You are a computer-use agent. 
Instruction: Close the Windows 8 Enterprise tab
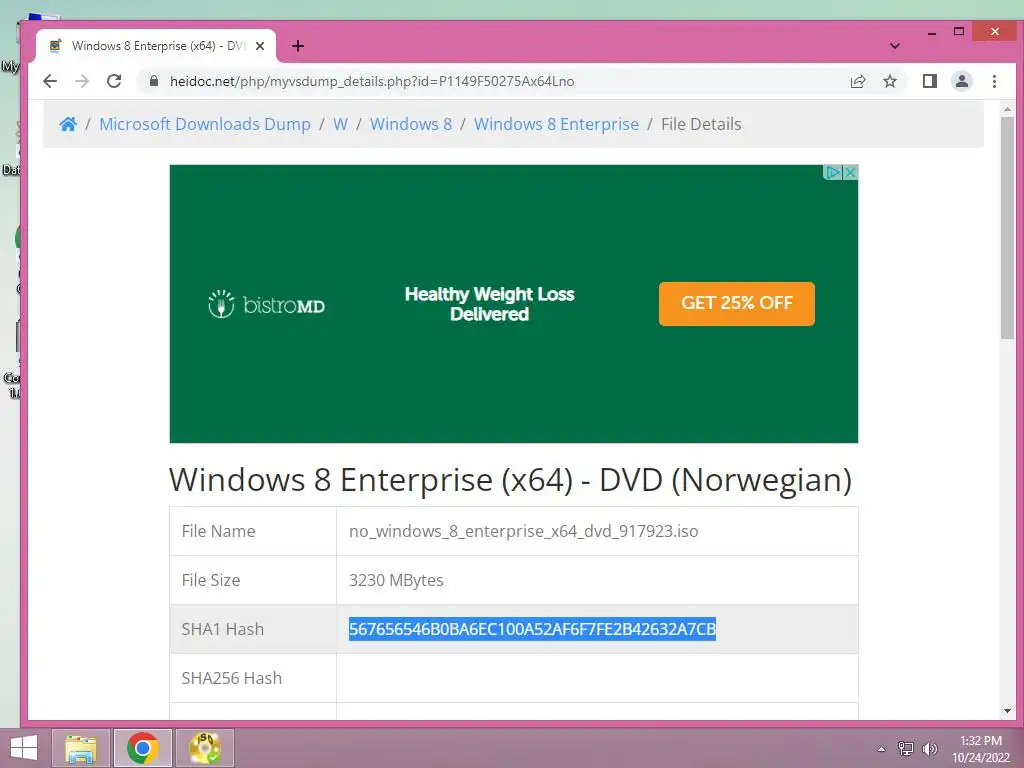tap(260, 46)
